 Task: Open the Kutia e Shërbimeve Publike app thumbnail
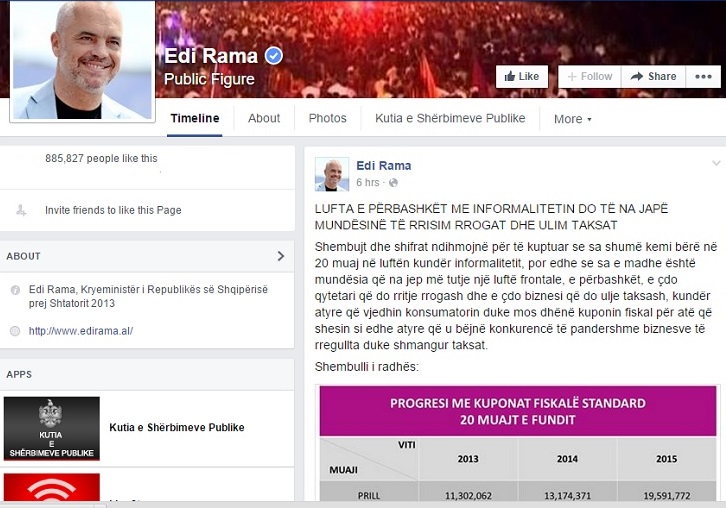(x=51, y=428)
